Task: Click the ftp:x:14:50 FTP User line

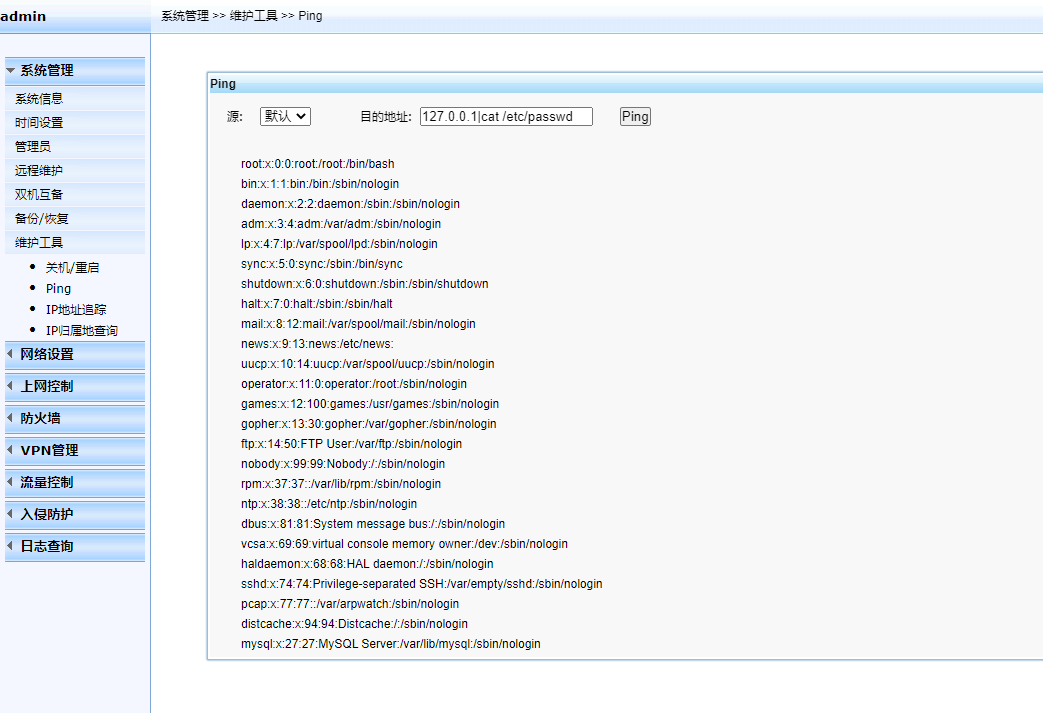Action: pos(351,444)
